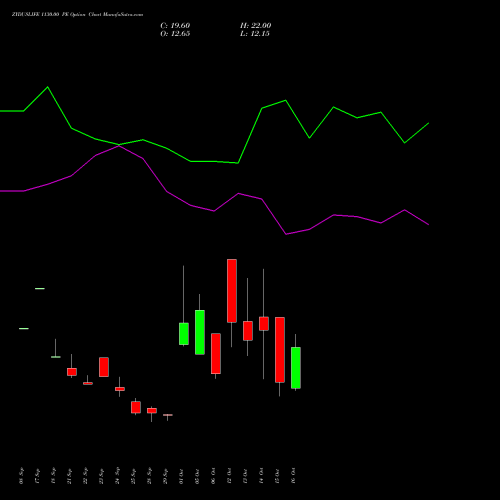Click the low value L: 12.15
The width and height of the screenshot is (500, 500).
255,34
